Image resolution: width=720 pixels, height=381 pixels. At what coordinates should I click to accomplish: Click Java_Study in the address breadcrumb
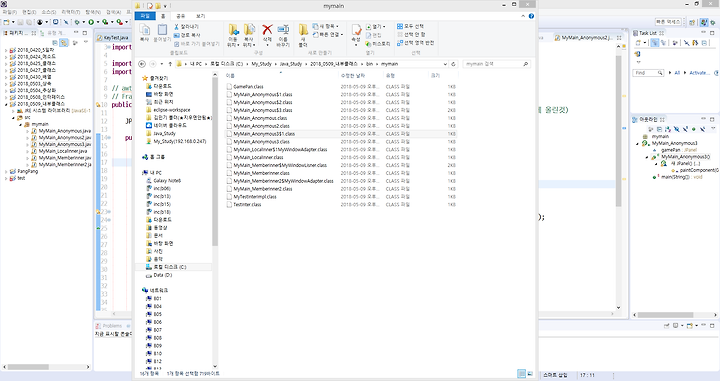[x=291, y=64]
